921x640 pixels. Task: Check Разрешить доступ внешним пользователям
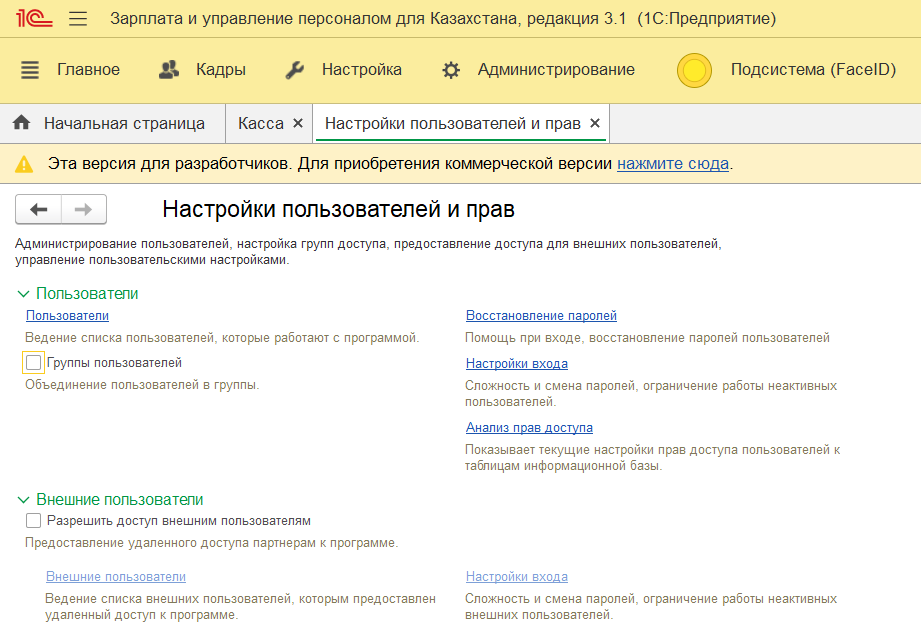(34, 521)
